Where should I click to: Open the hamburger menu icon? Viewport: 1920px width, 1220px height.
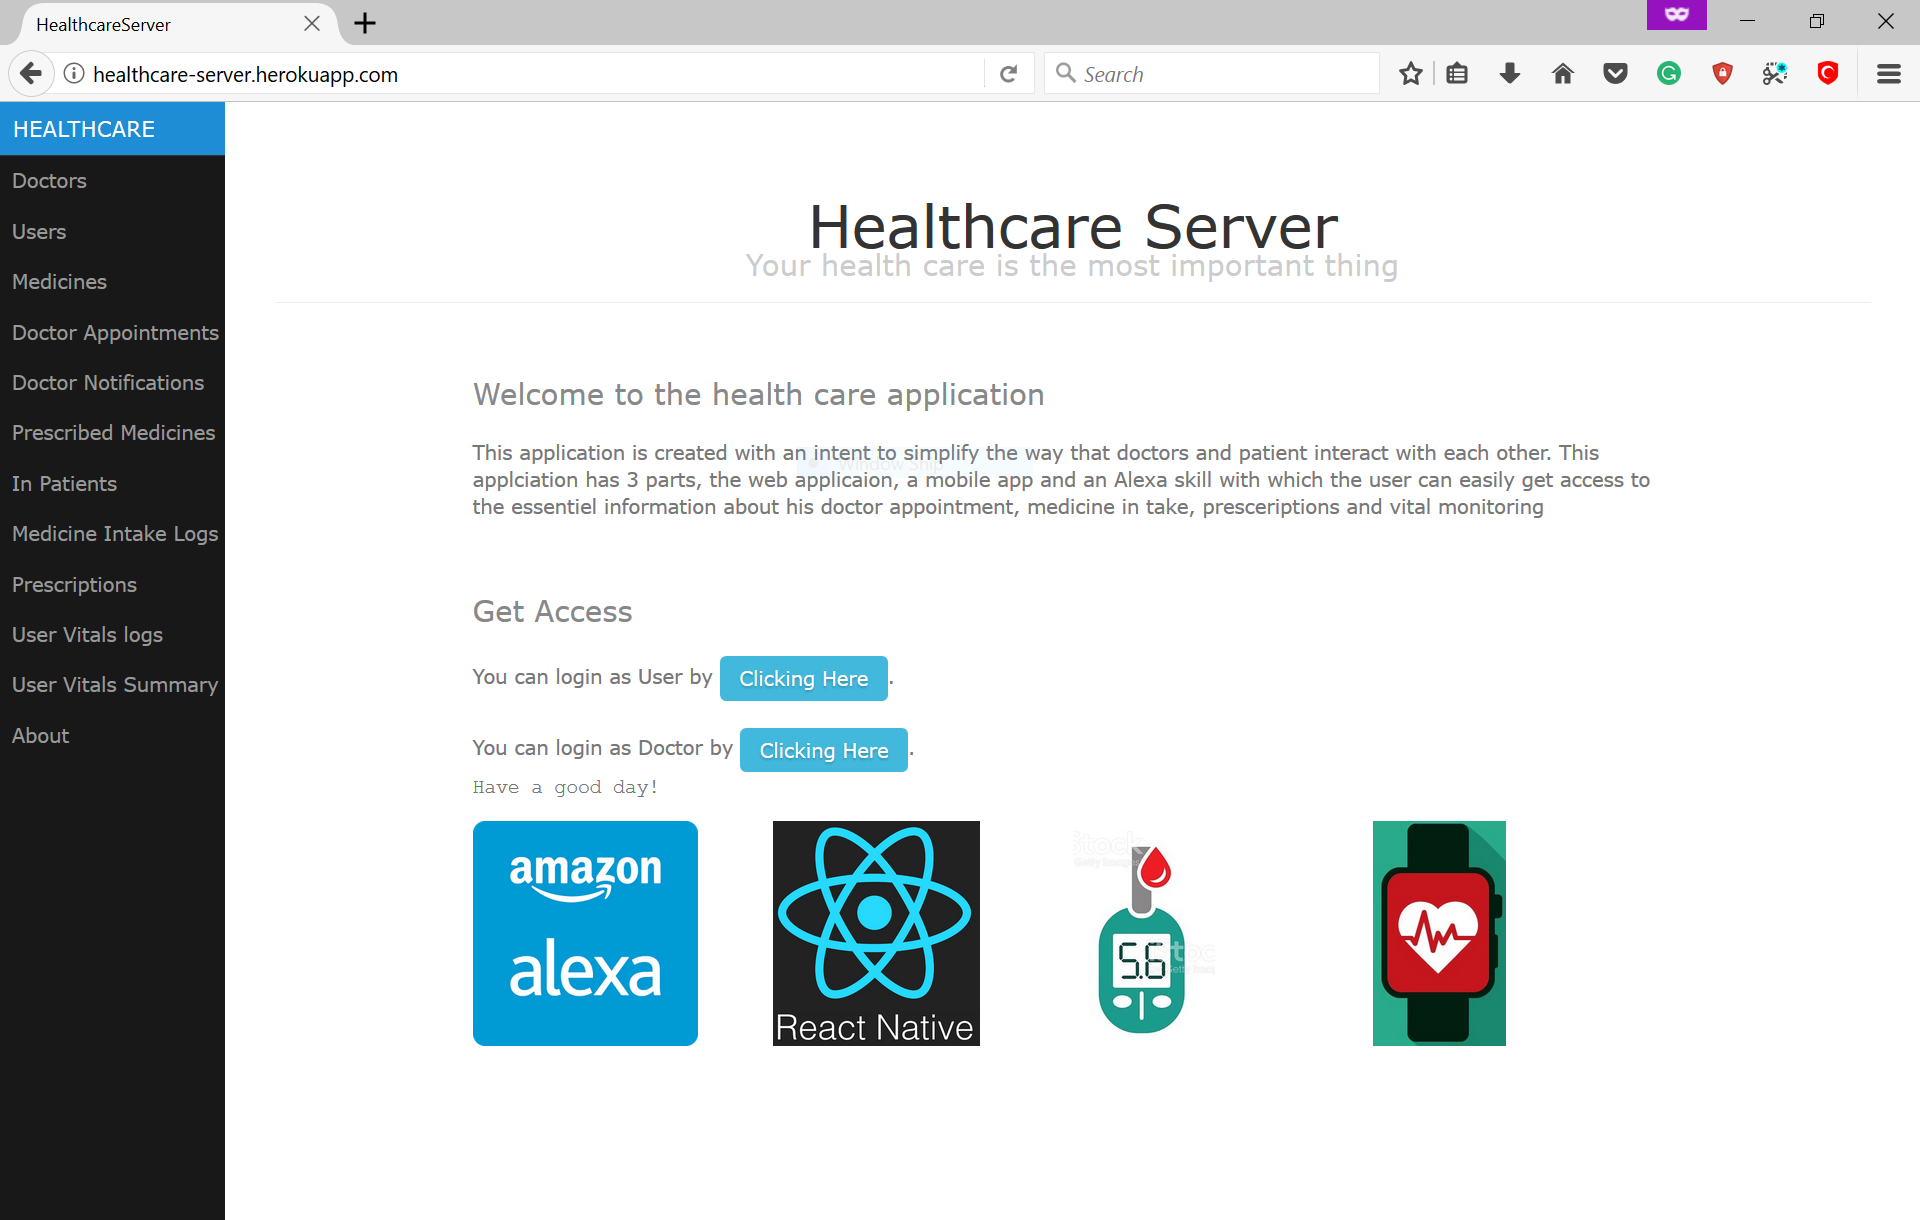click(1888, 74)
